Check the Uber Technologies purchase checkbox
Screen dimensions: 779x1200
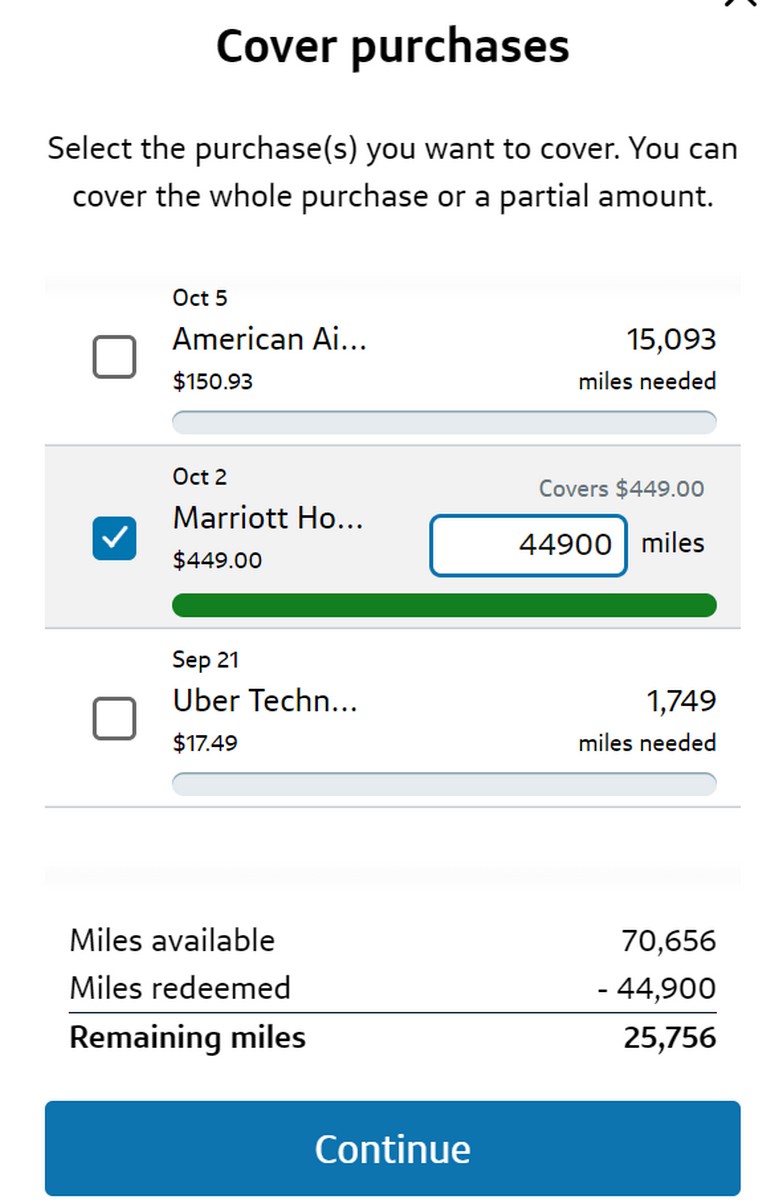(113, 718)
